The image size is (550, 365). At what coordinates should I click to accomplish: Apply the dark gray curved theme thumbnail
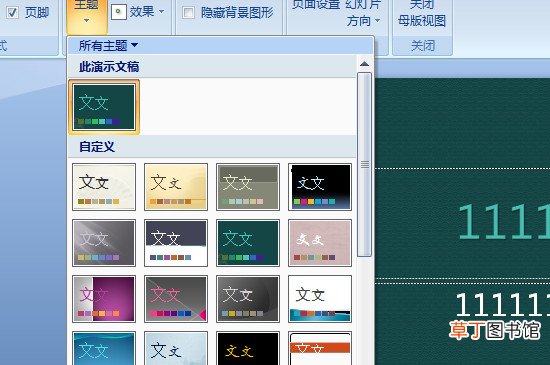[x=248, y=299]
